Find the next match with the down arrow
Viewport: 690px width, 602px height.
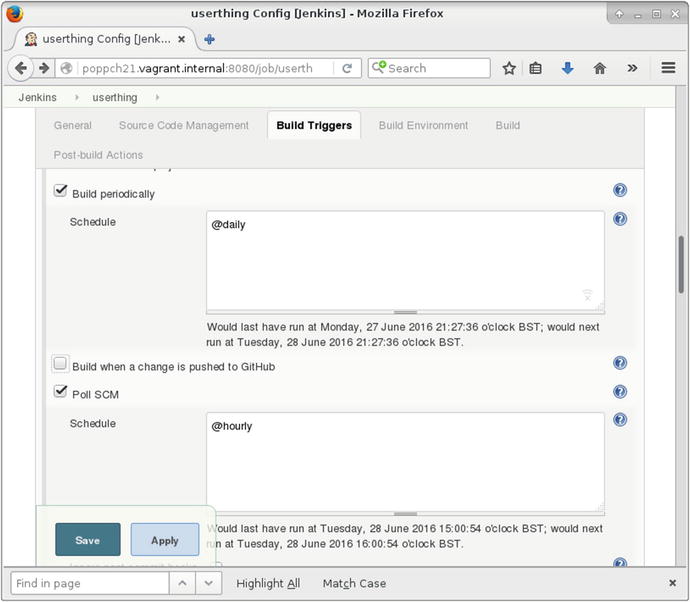point(209,584)
